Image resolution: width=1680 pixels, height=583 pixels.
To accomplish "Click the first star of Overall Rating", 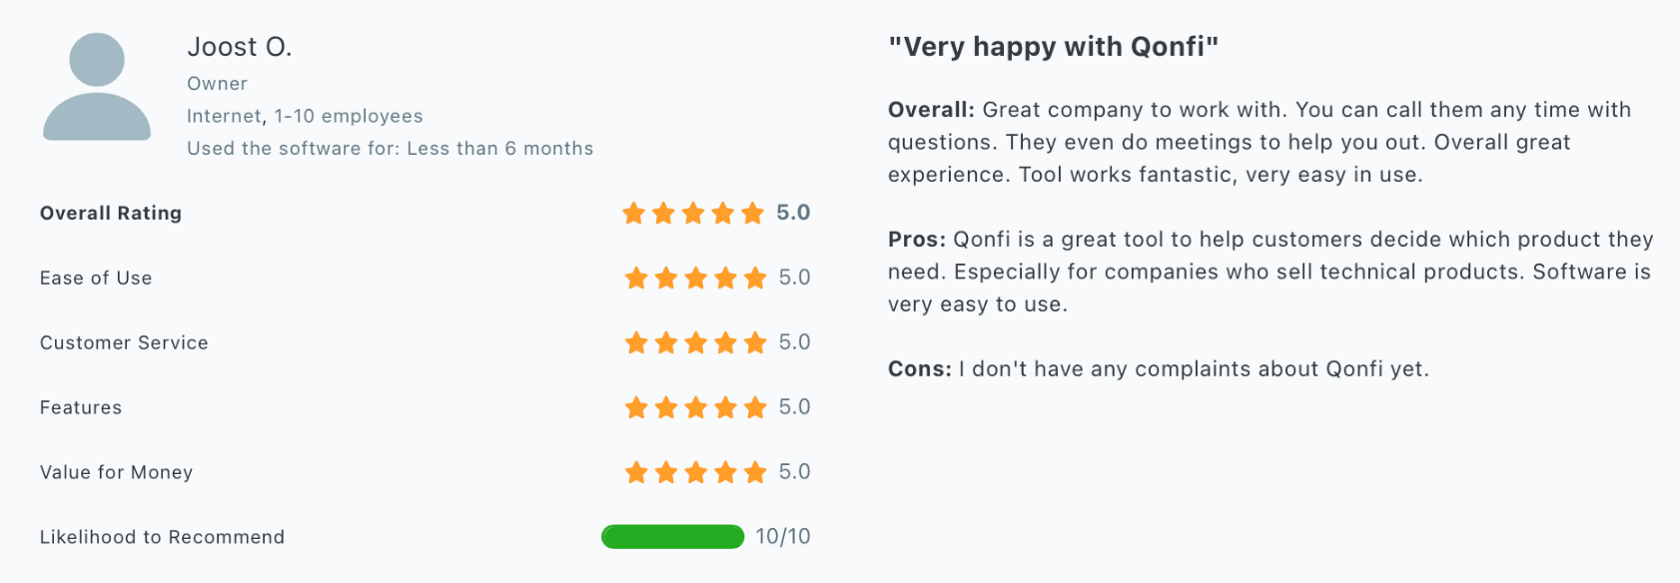I will tap(634, 213).
